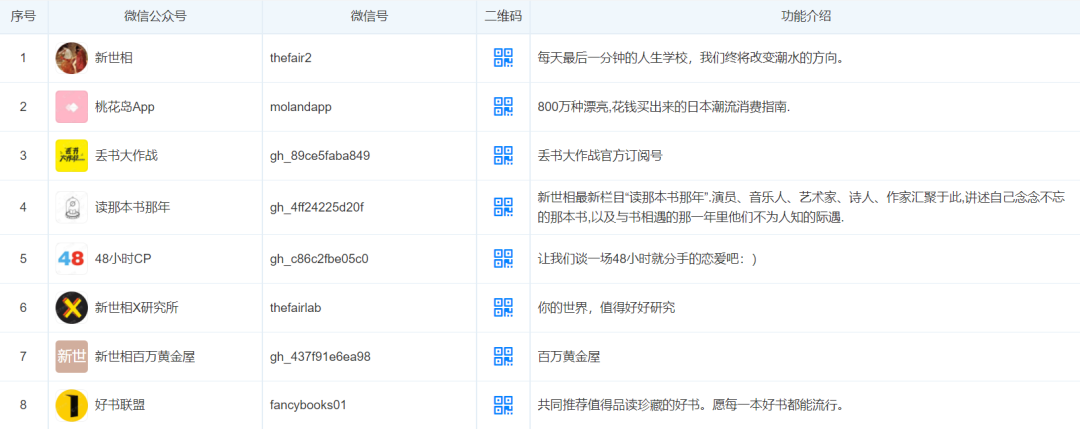Click the QR code icon for 新世相百万黄金屋
The image size is (1080, 429).
(x=503, y=356)
